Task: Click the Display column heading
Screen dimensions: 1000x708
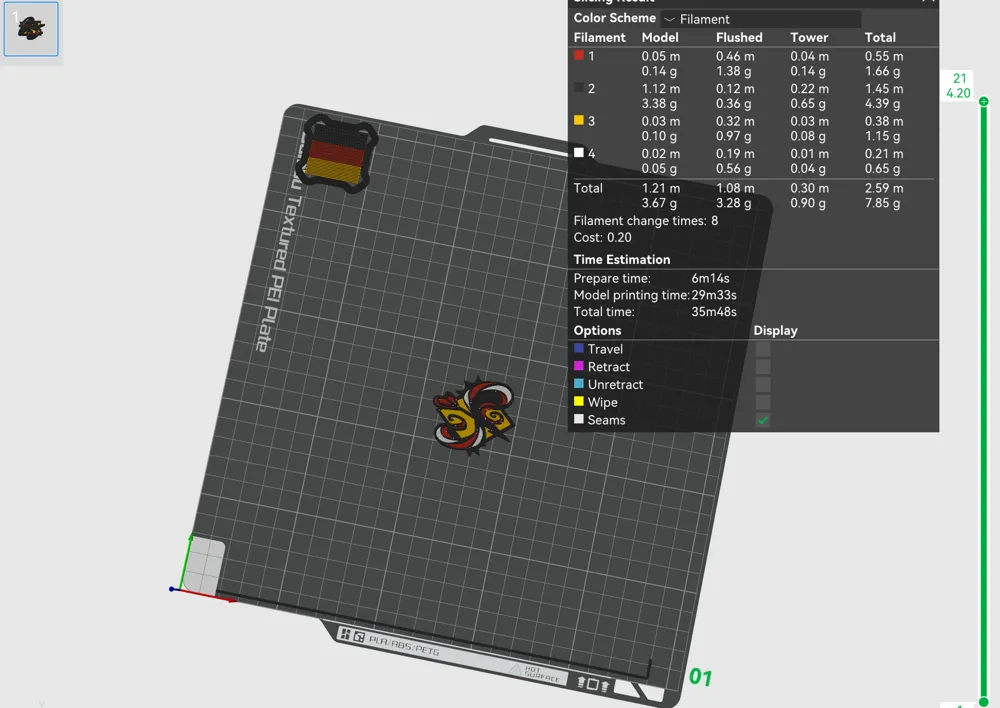Action: tap(776, 330)
